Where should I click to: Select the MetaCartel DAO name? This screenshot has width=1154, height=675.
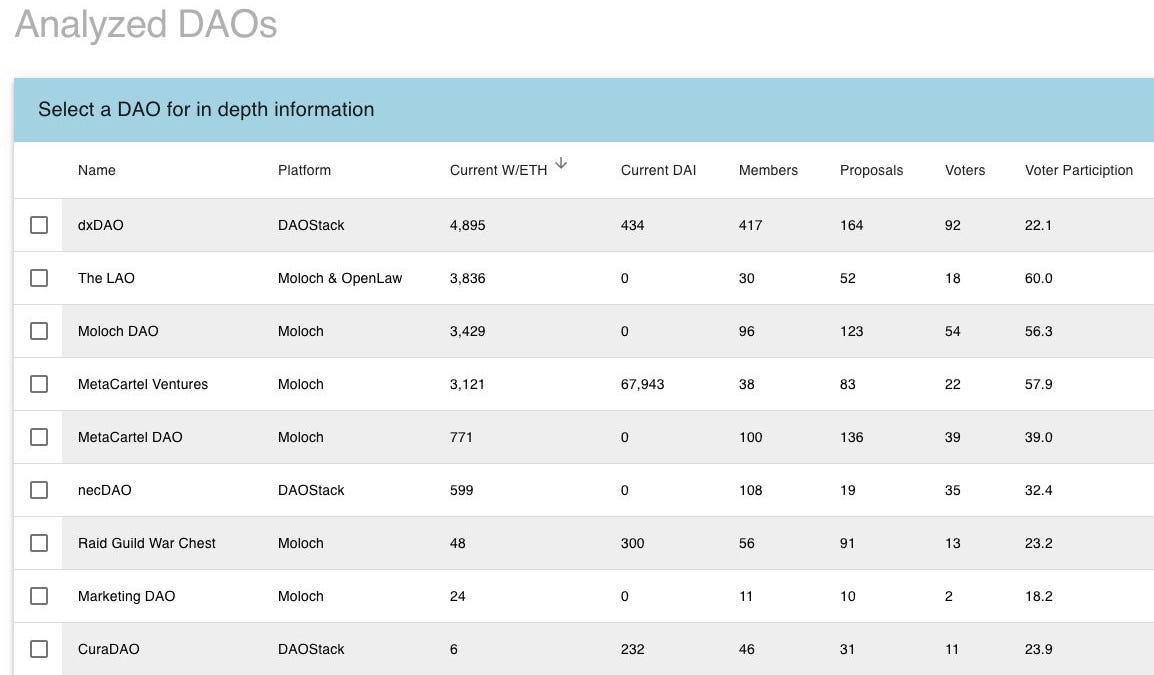point(130,437)
